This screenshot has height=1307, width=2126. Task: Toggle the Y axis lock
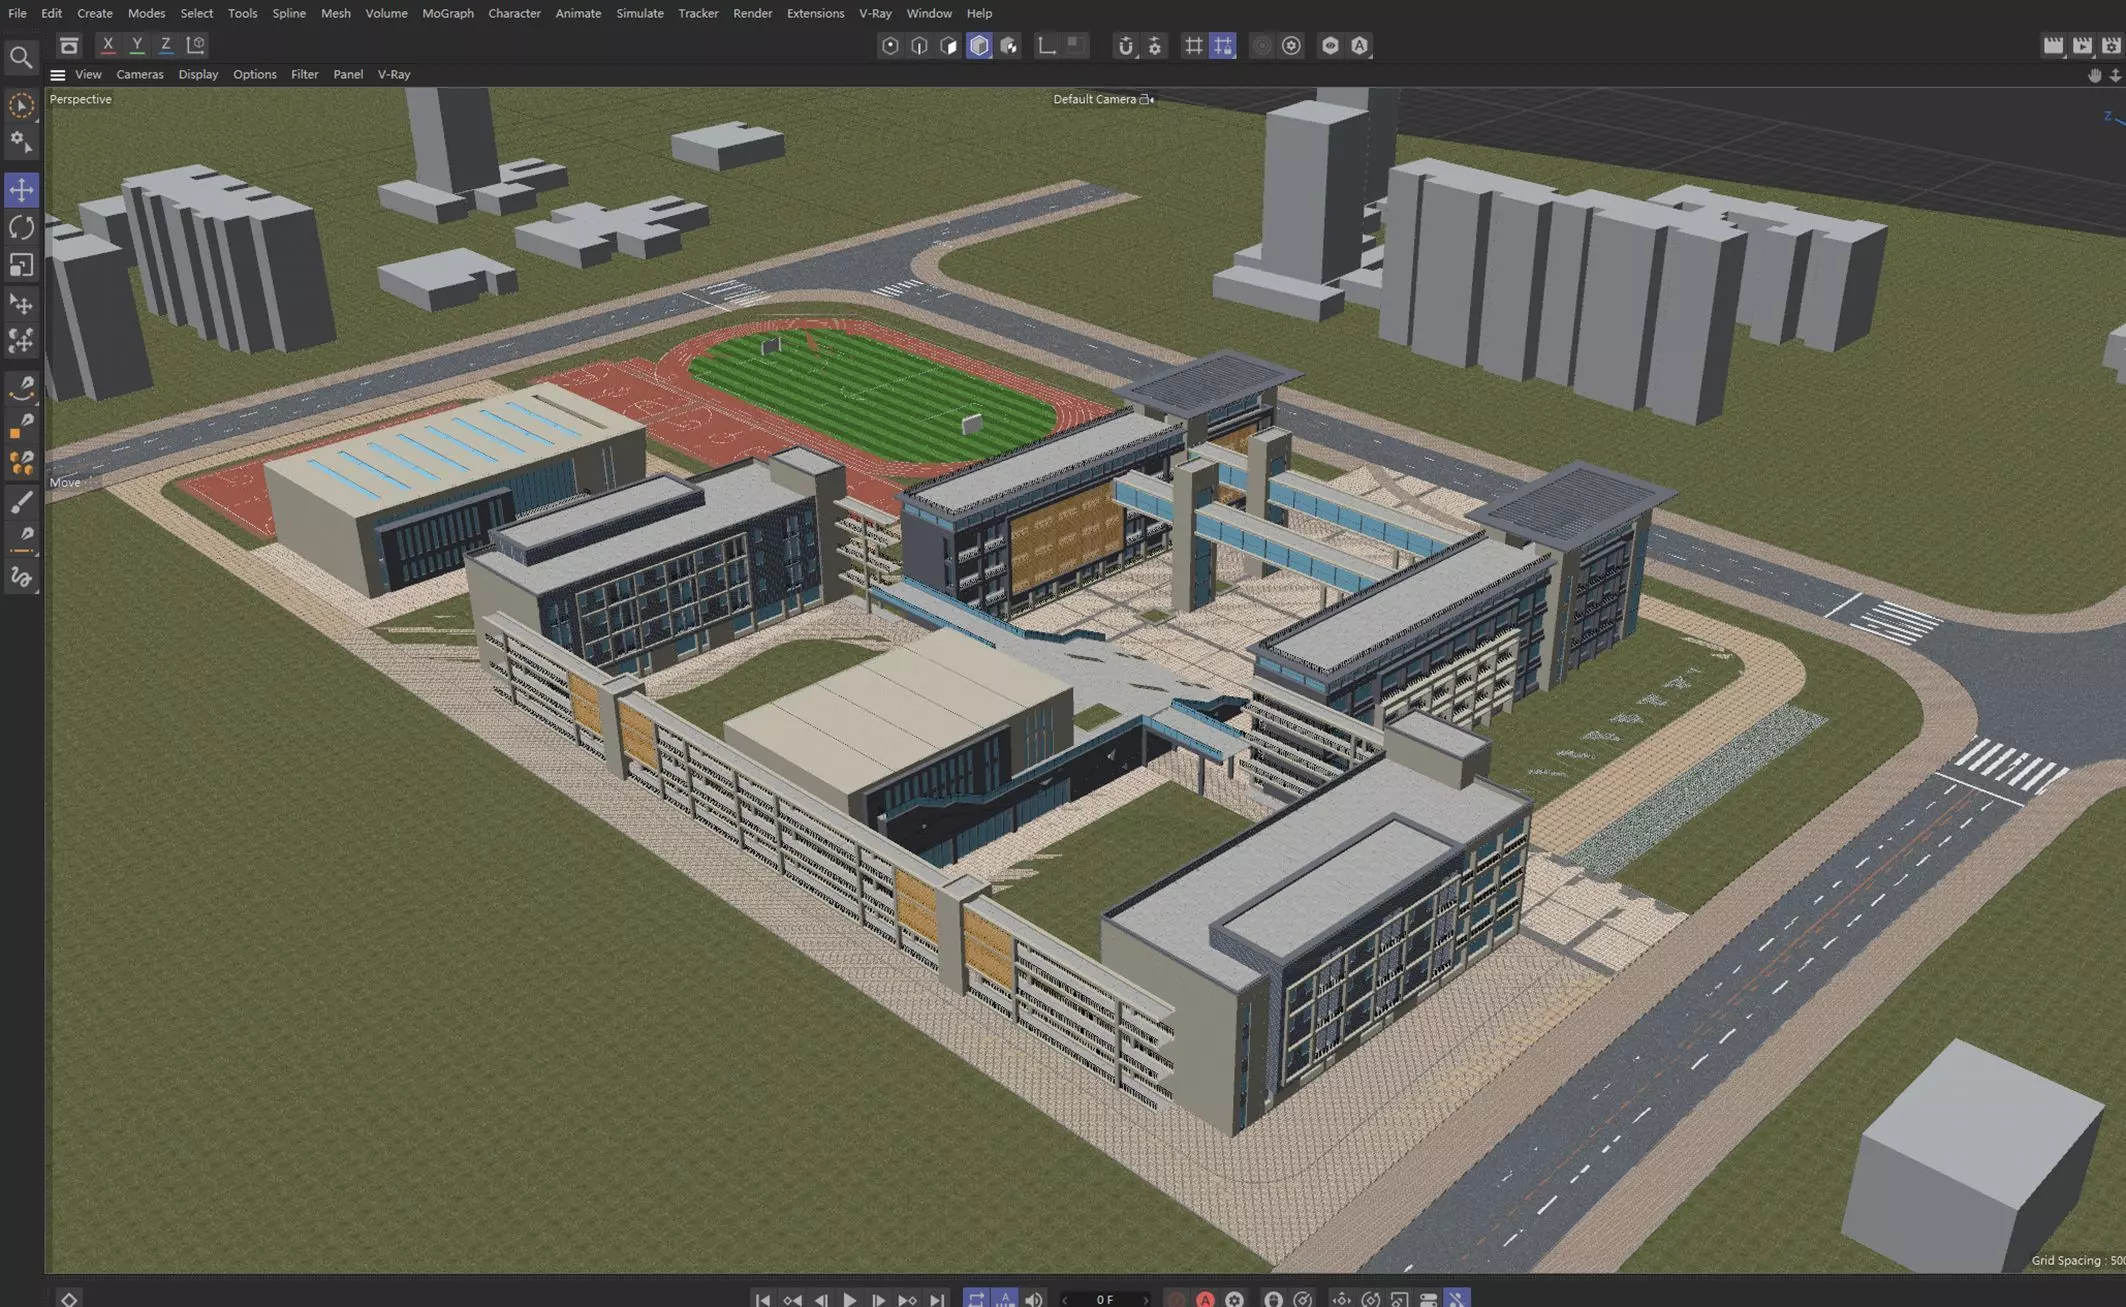137,45
